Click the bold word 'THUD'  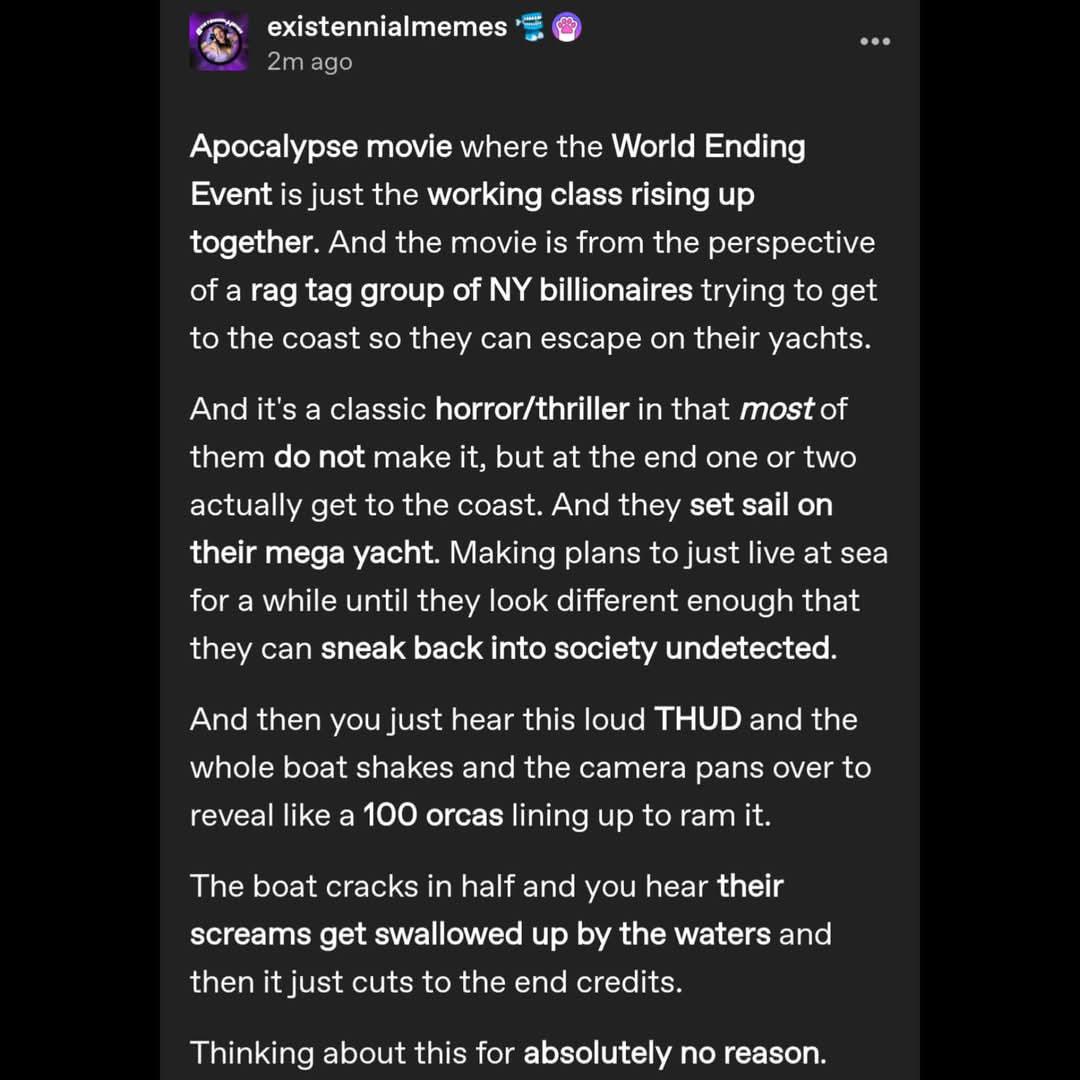(x=697, y=720)
